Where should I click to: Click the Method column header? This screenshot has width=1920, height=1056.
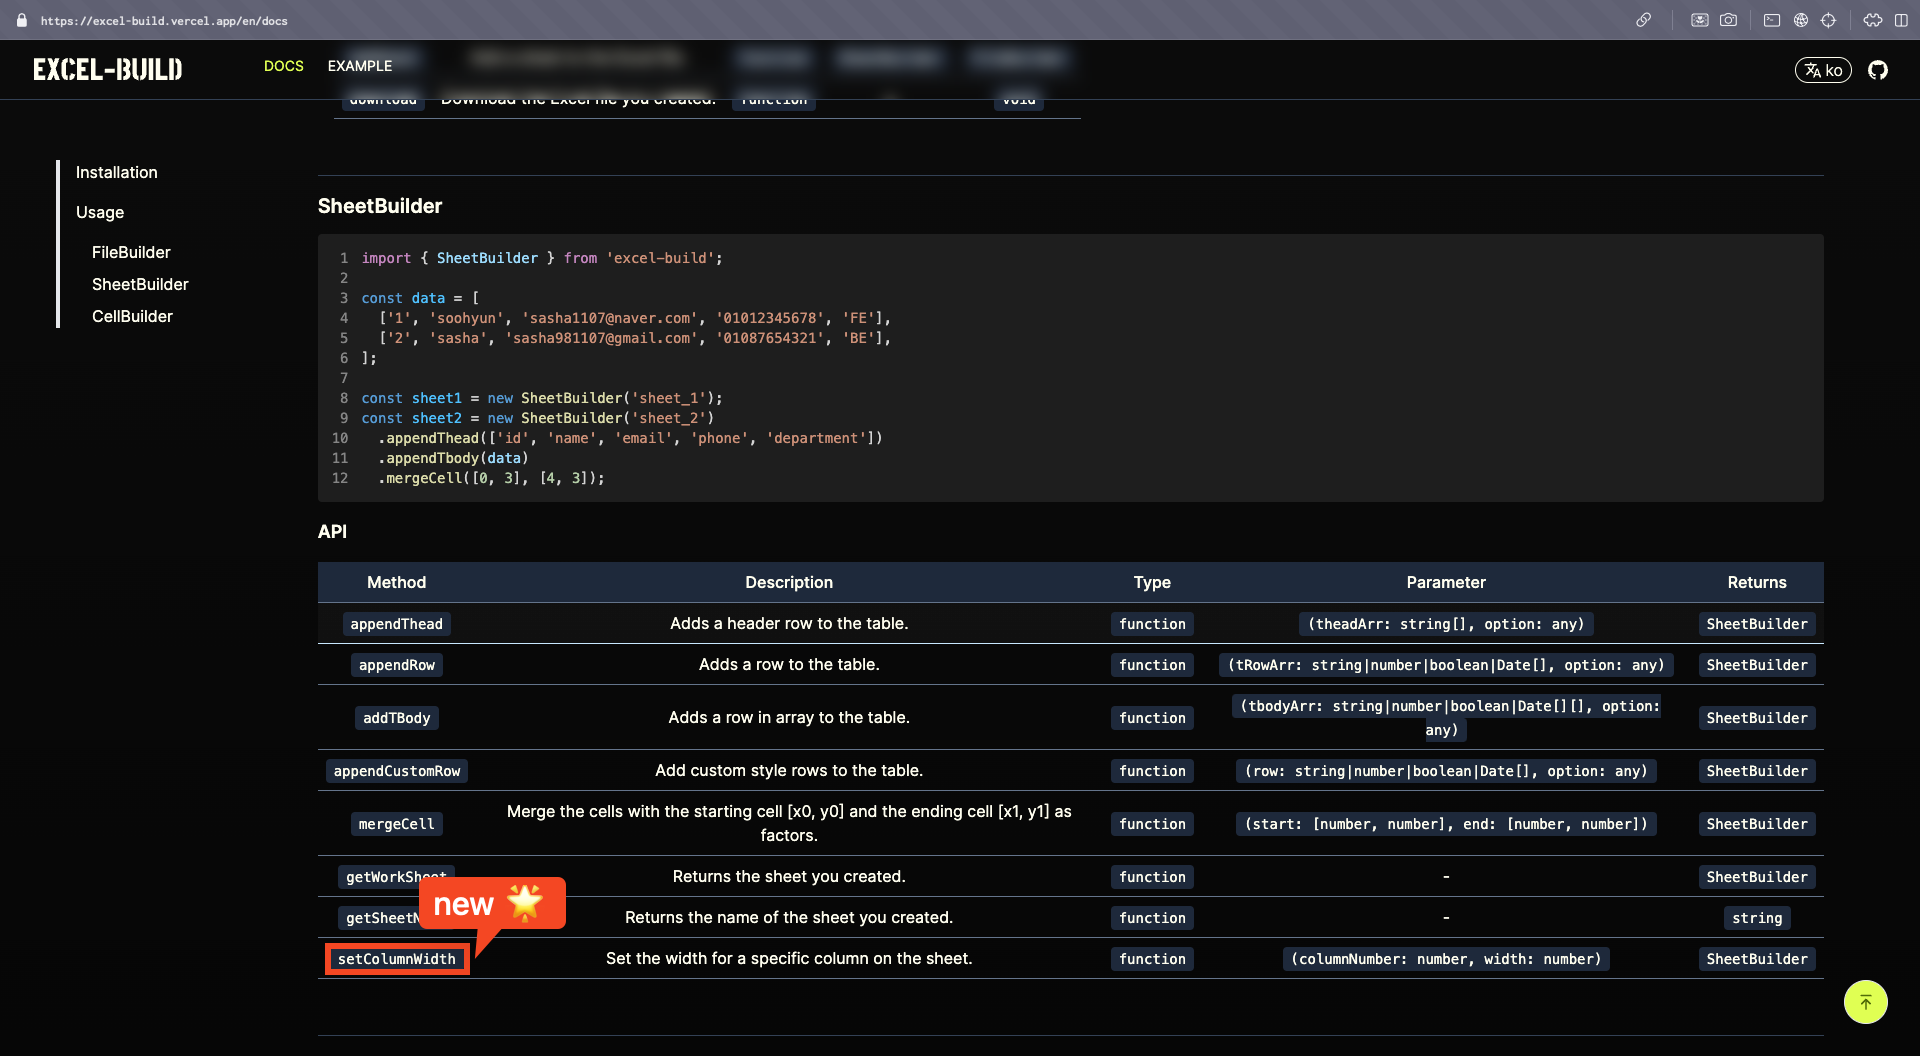click(396, 582)
